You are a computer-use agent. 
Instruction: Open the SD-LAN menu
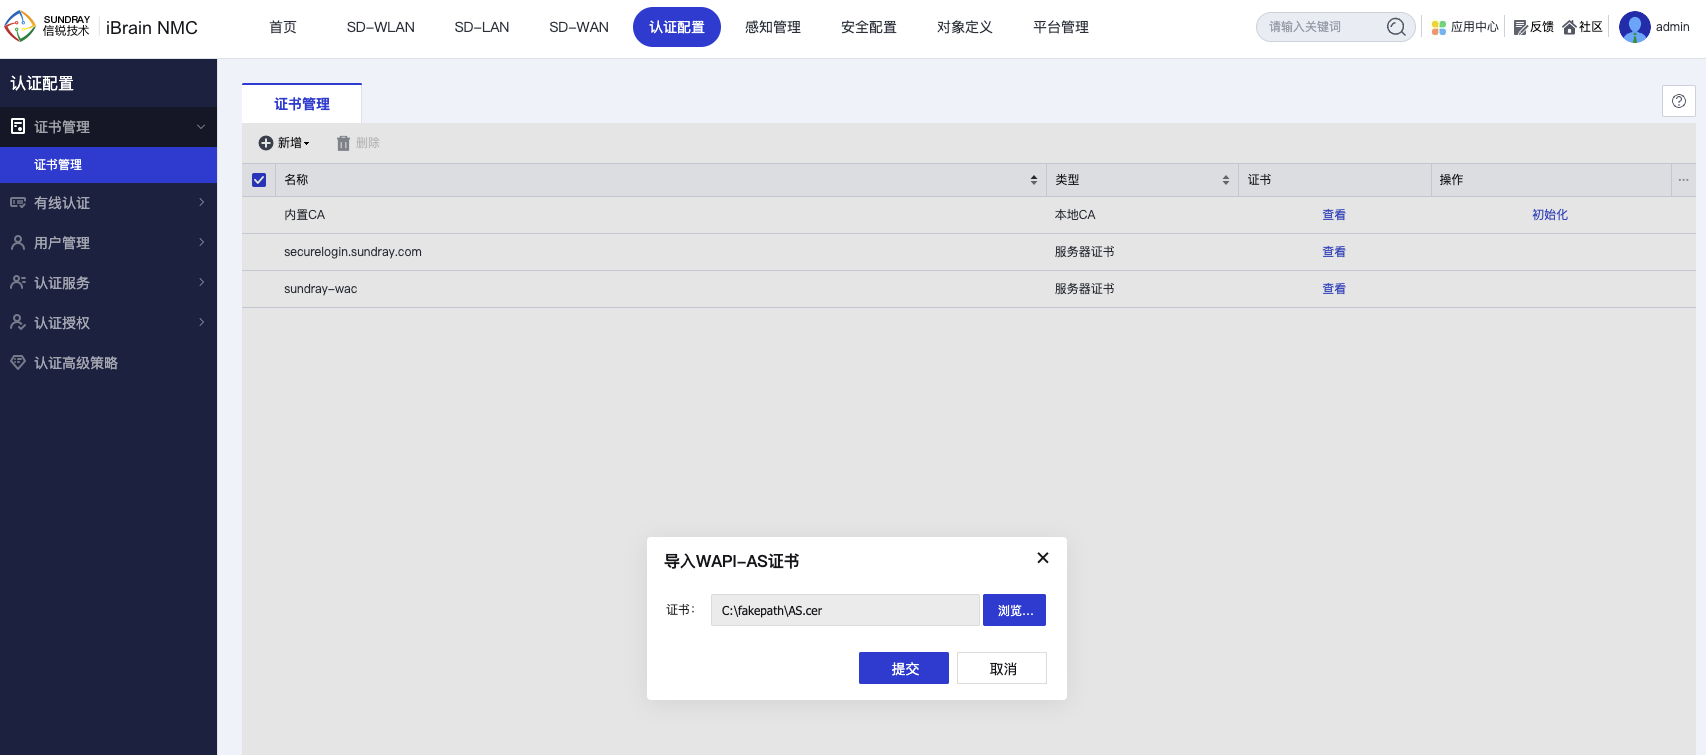(482, 27)
